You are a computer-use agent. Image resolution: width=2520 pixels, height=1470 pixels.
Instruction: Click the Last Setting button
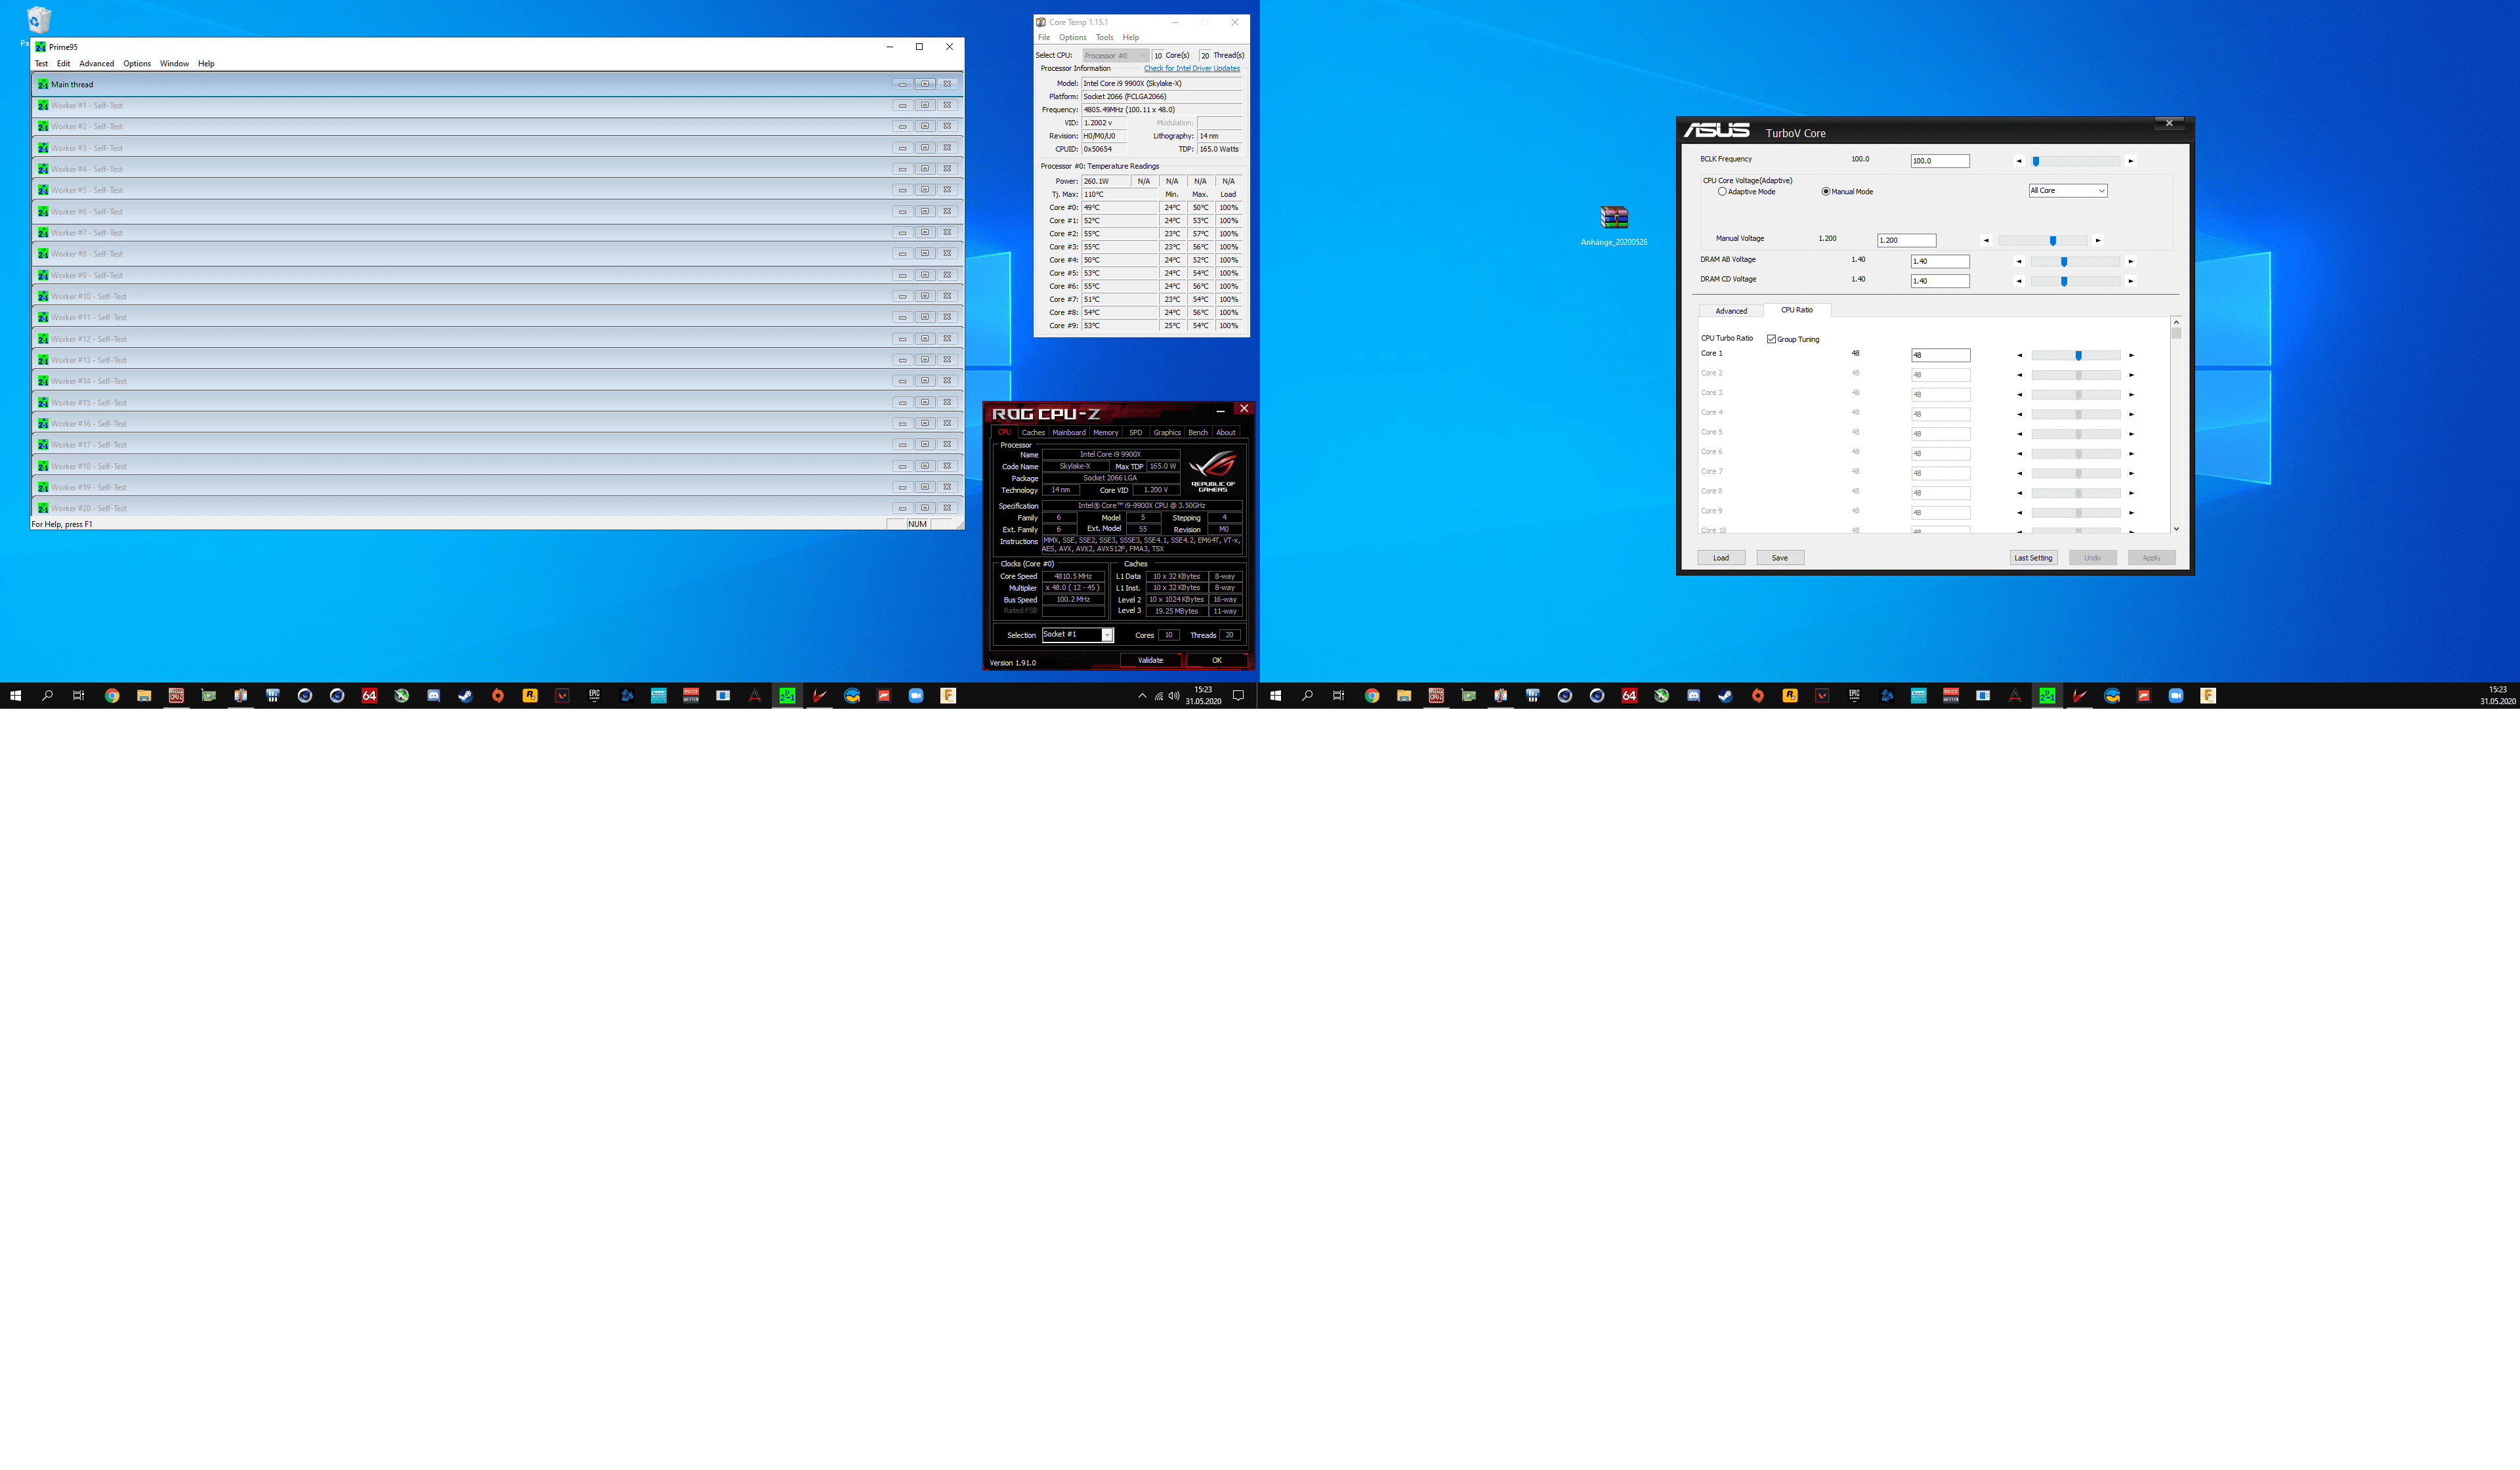click(x=2033, y=558)
